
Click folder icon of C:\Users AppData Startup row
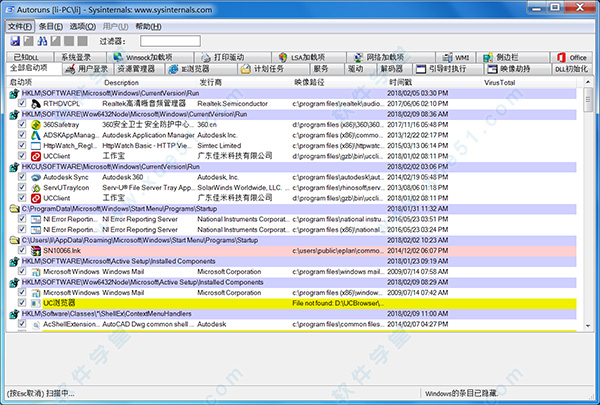pyautogui.click(x=15, y=240)
